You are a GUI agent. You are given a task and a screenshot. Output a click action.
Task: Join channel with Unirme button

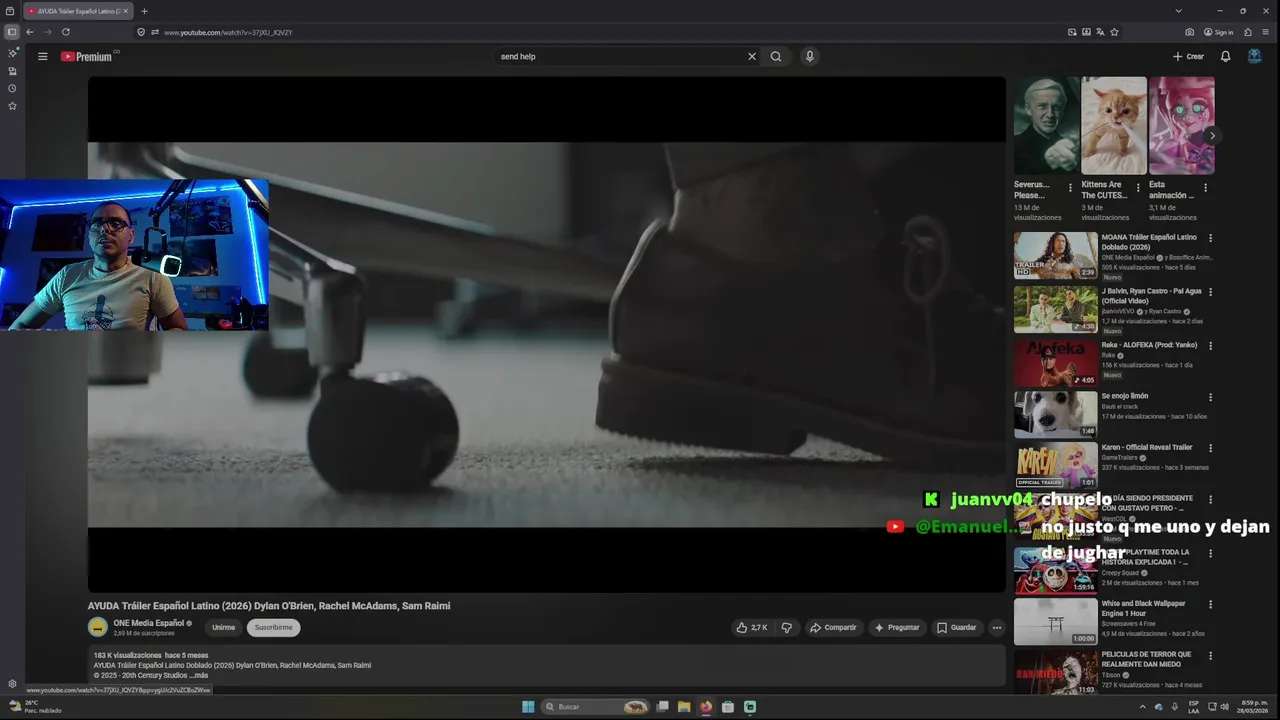point(223,627)
